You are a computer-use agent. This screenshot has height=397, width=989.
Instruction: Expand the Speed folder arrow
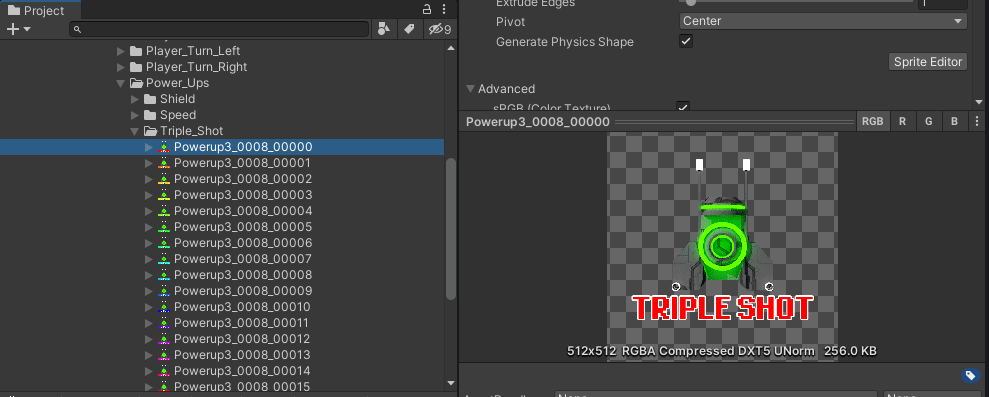pyautogui.click(x=134, y=115)
